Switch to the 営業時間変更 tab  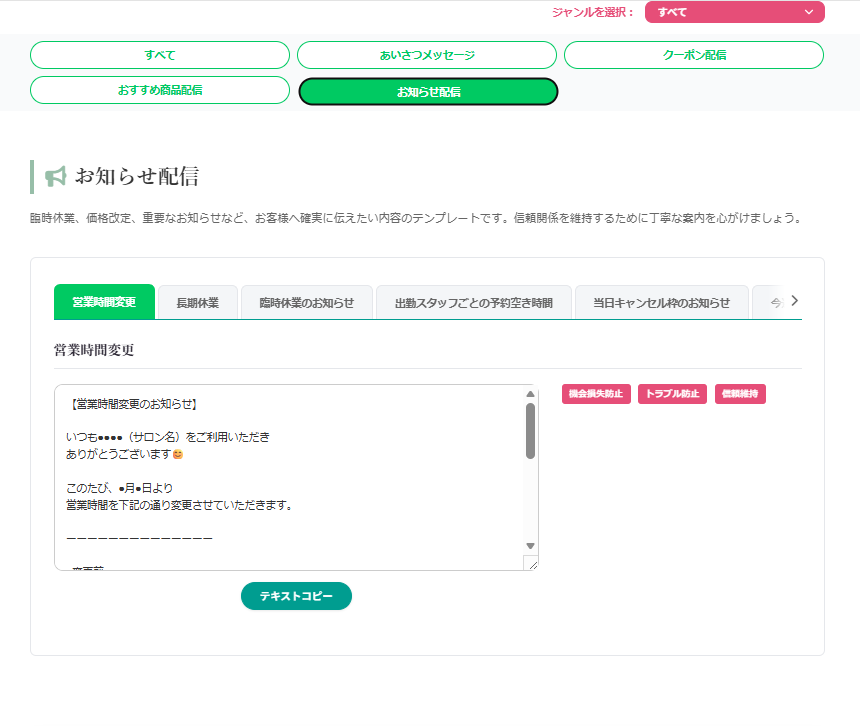[x=104, y=302]
